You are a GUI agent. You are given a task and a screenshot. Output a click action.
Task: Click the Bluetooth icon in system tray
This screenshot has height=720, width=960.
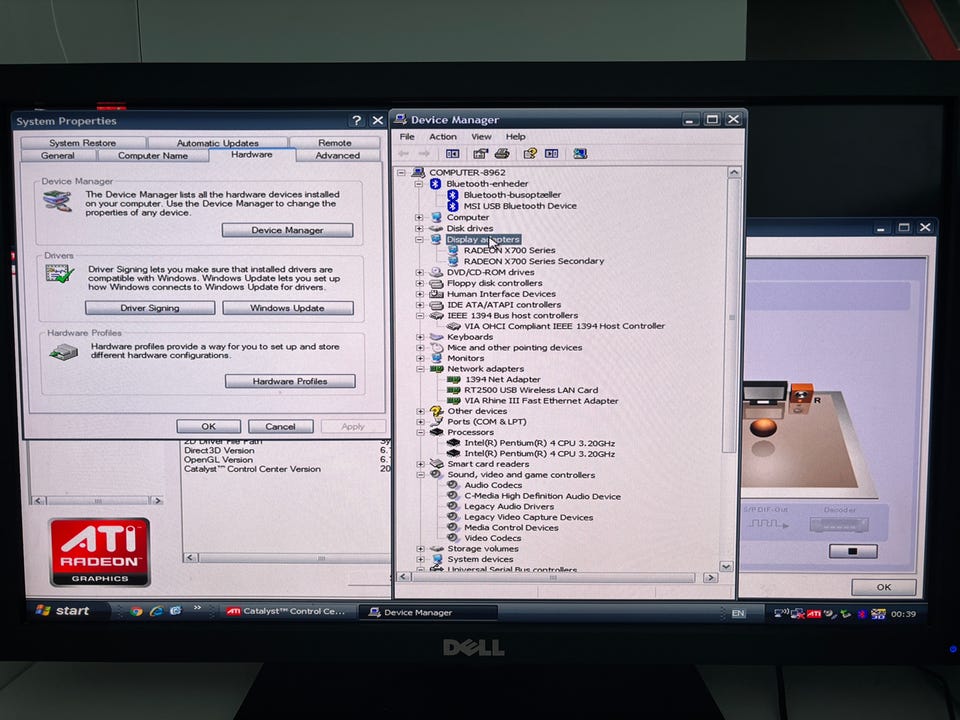pos(861,613)
